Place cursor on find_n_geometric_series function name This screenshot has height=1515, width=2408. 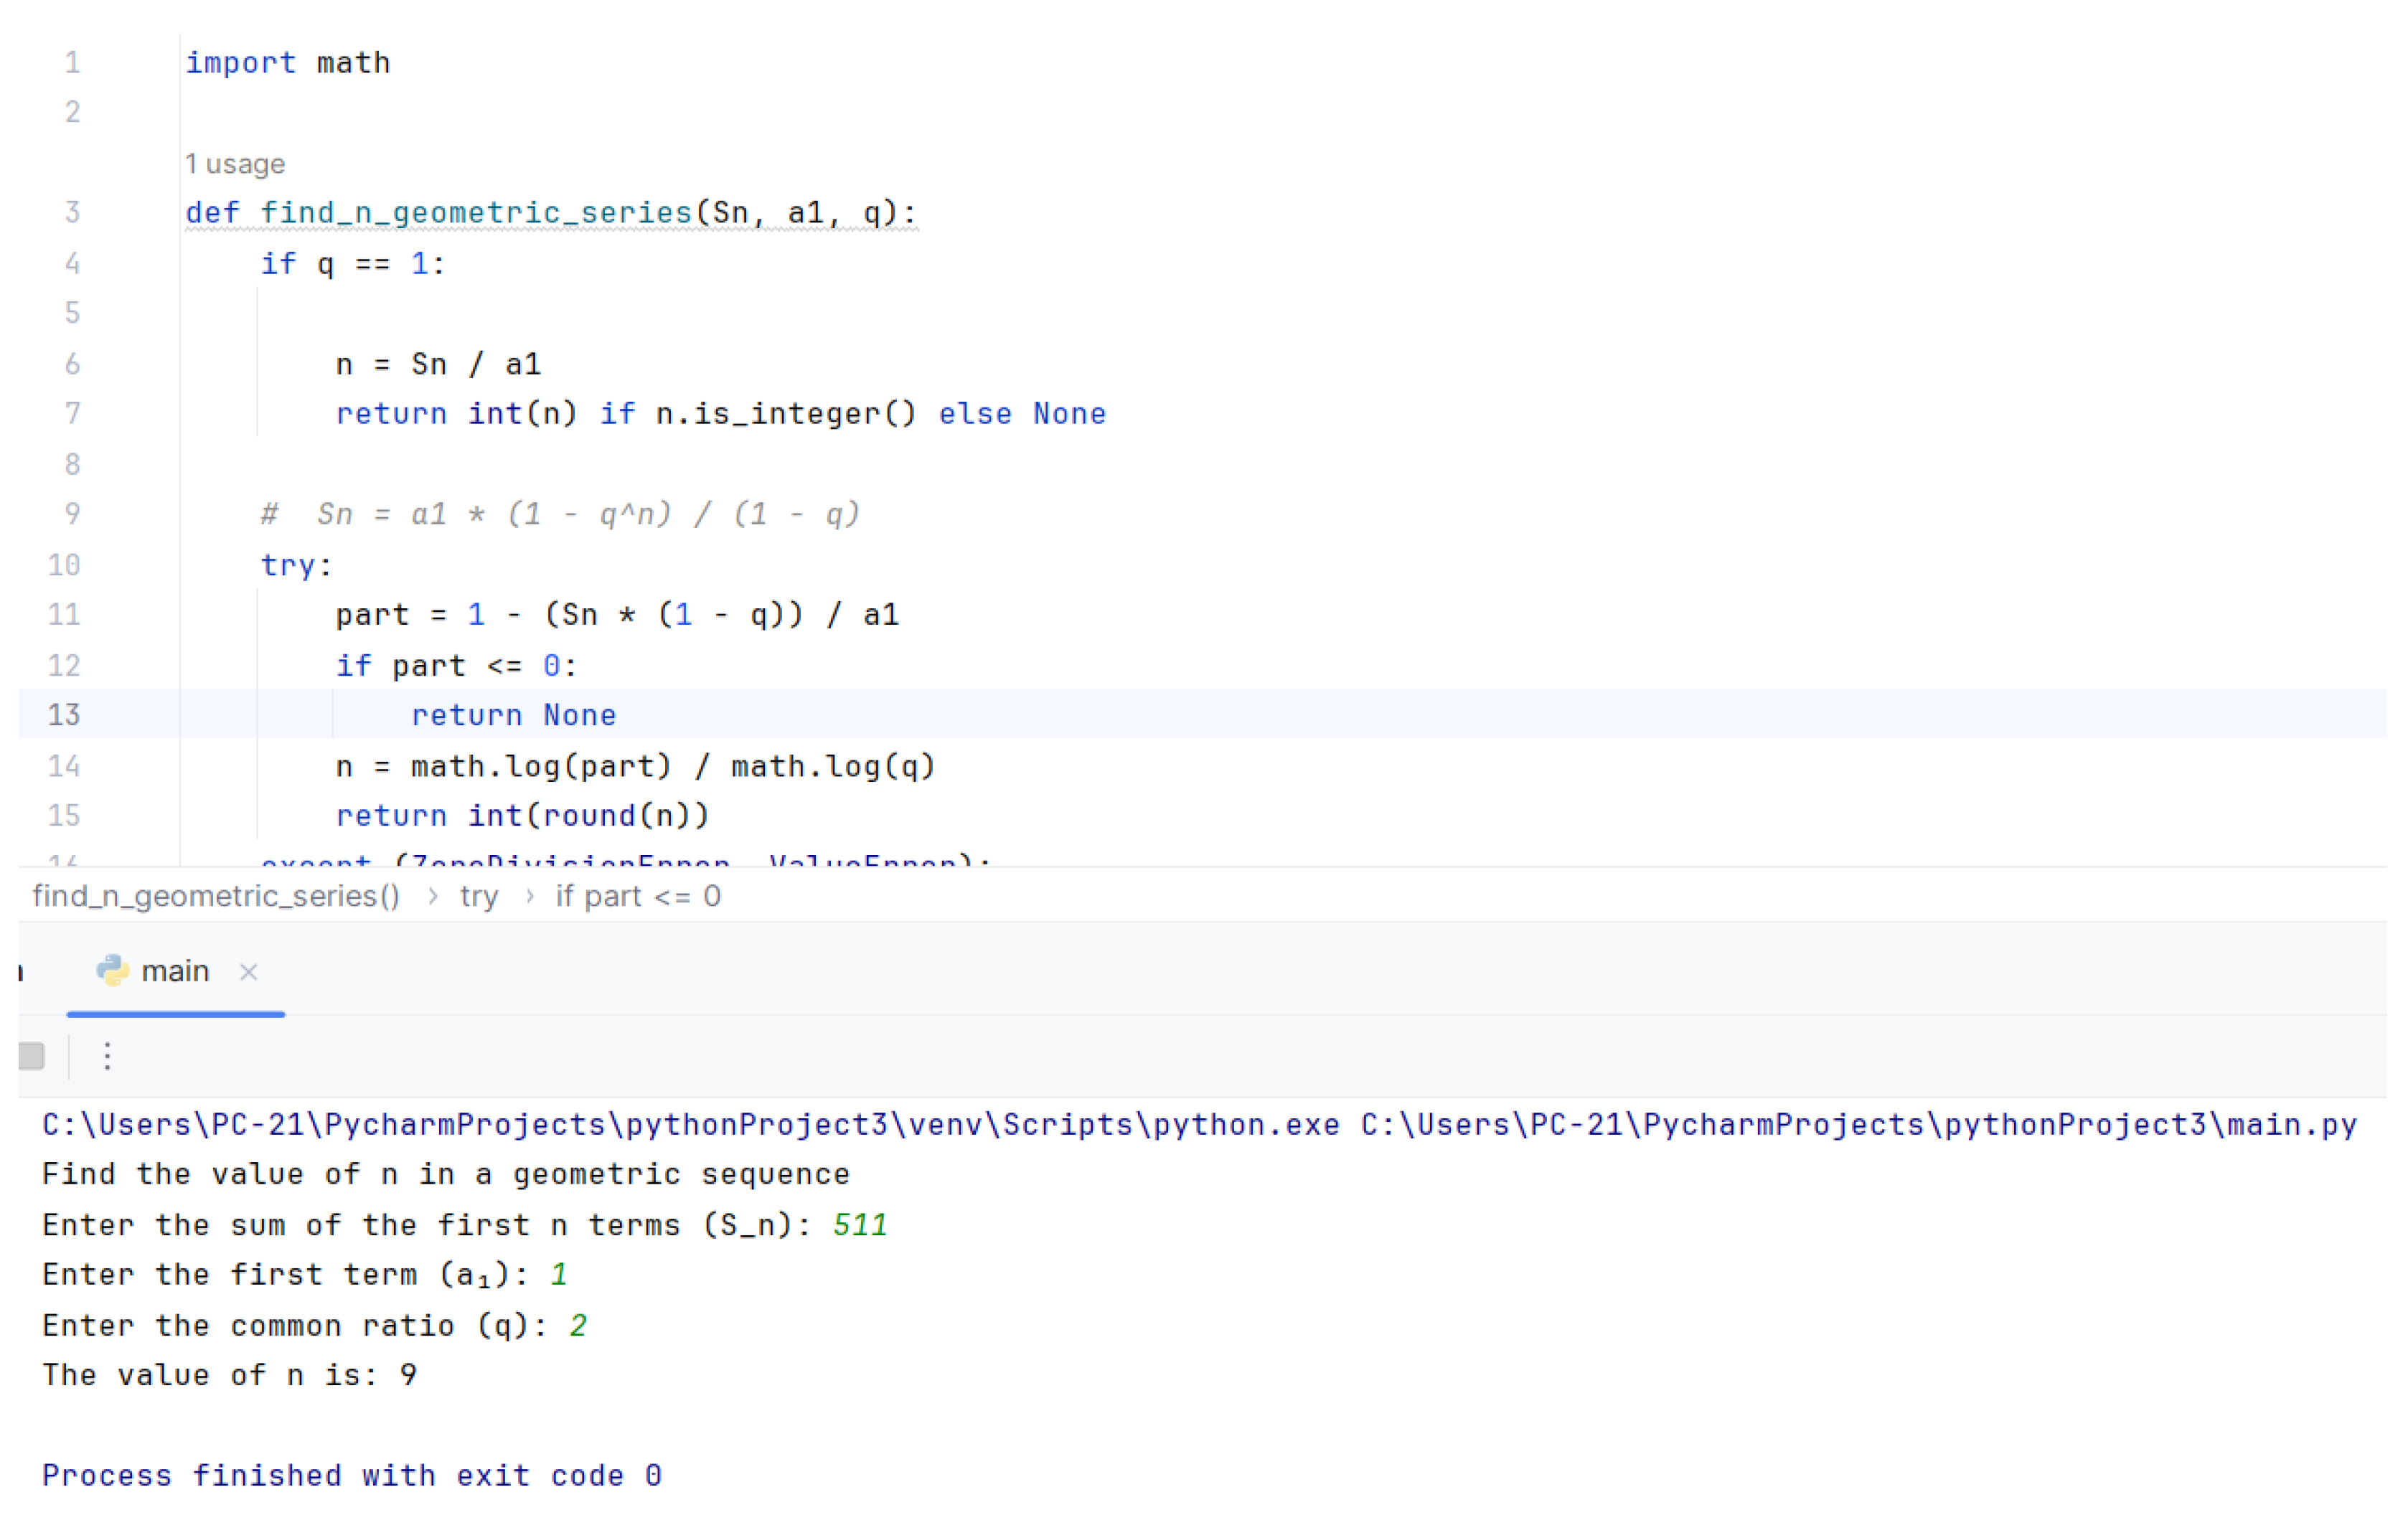476,213
